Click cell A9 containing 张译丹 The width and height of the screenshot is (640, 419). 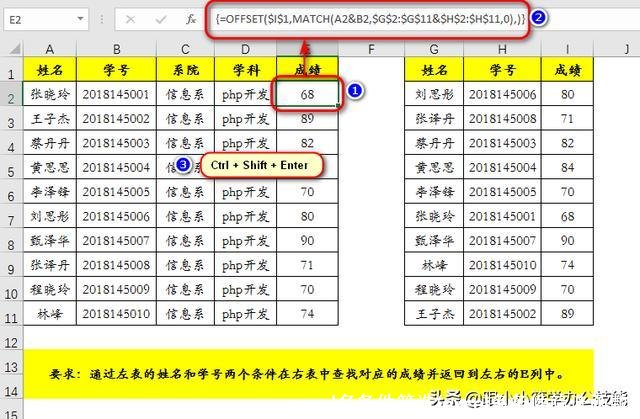50,265
